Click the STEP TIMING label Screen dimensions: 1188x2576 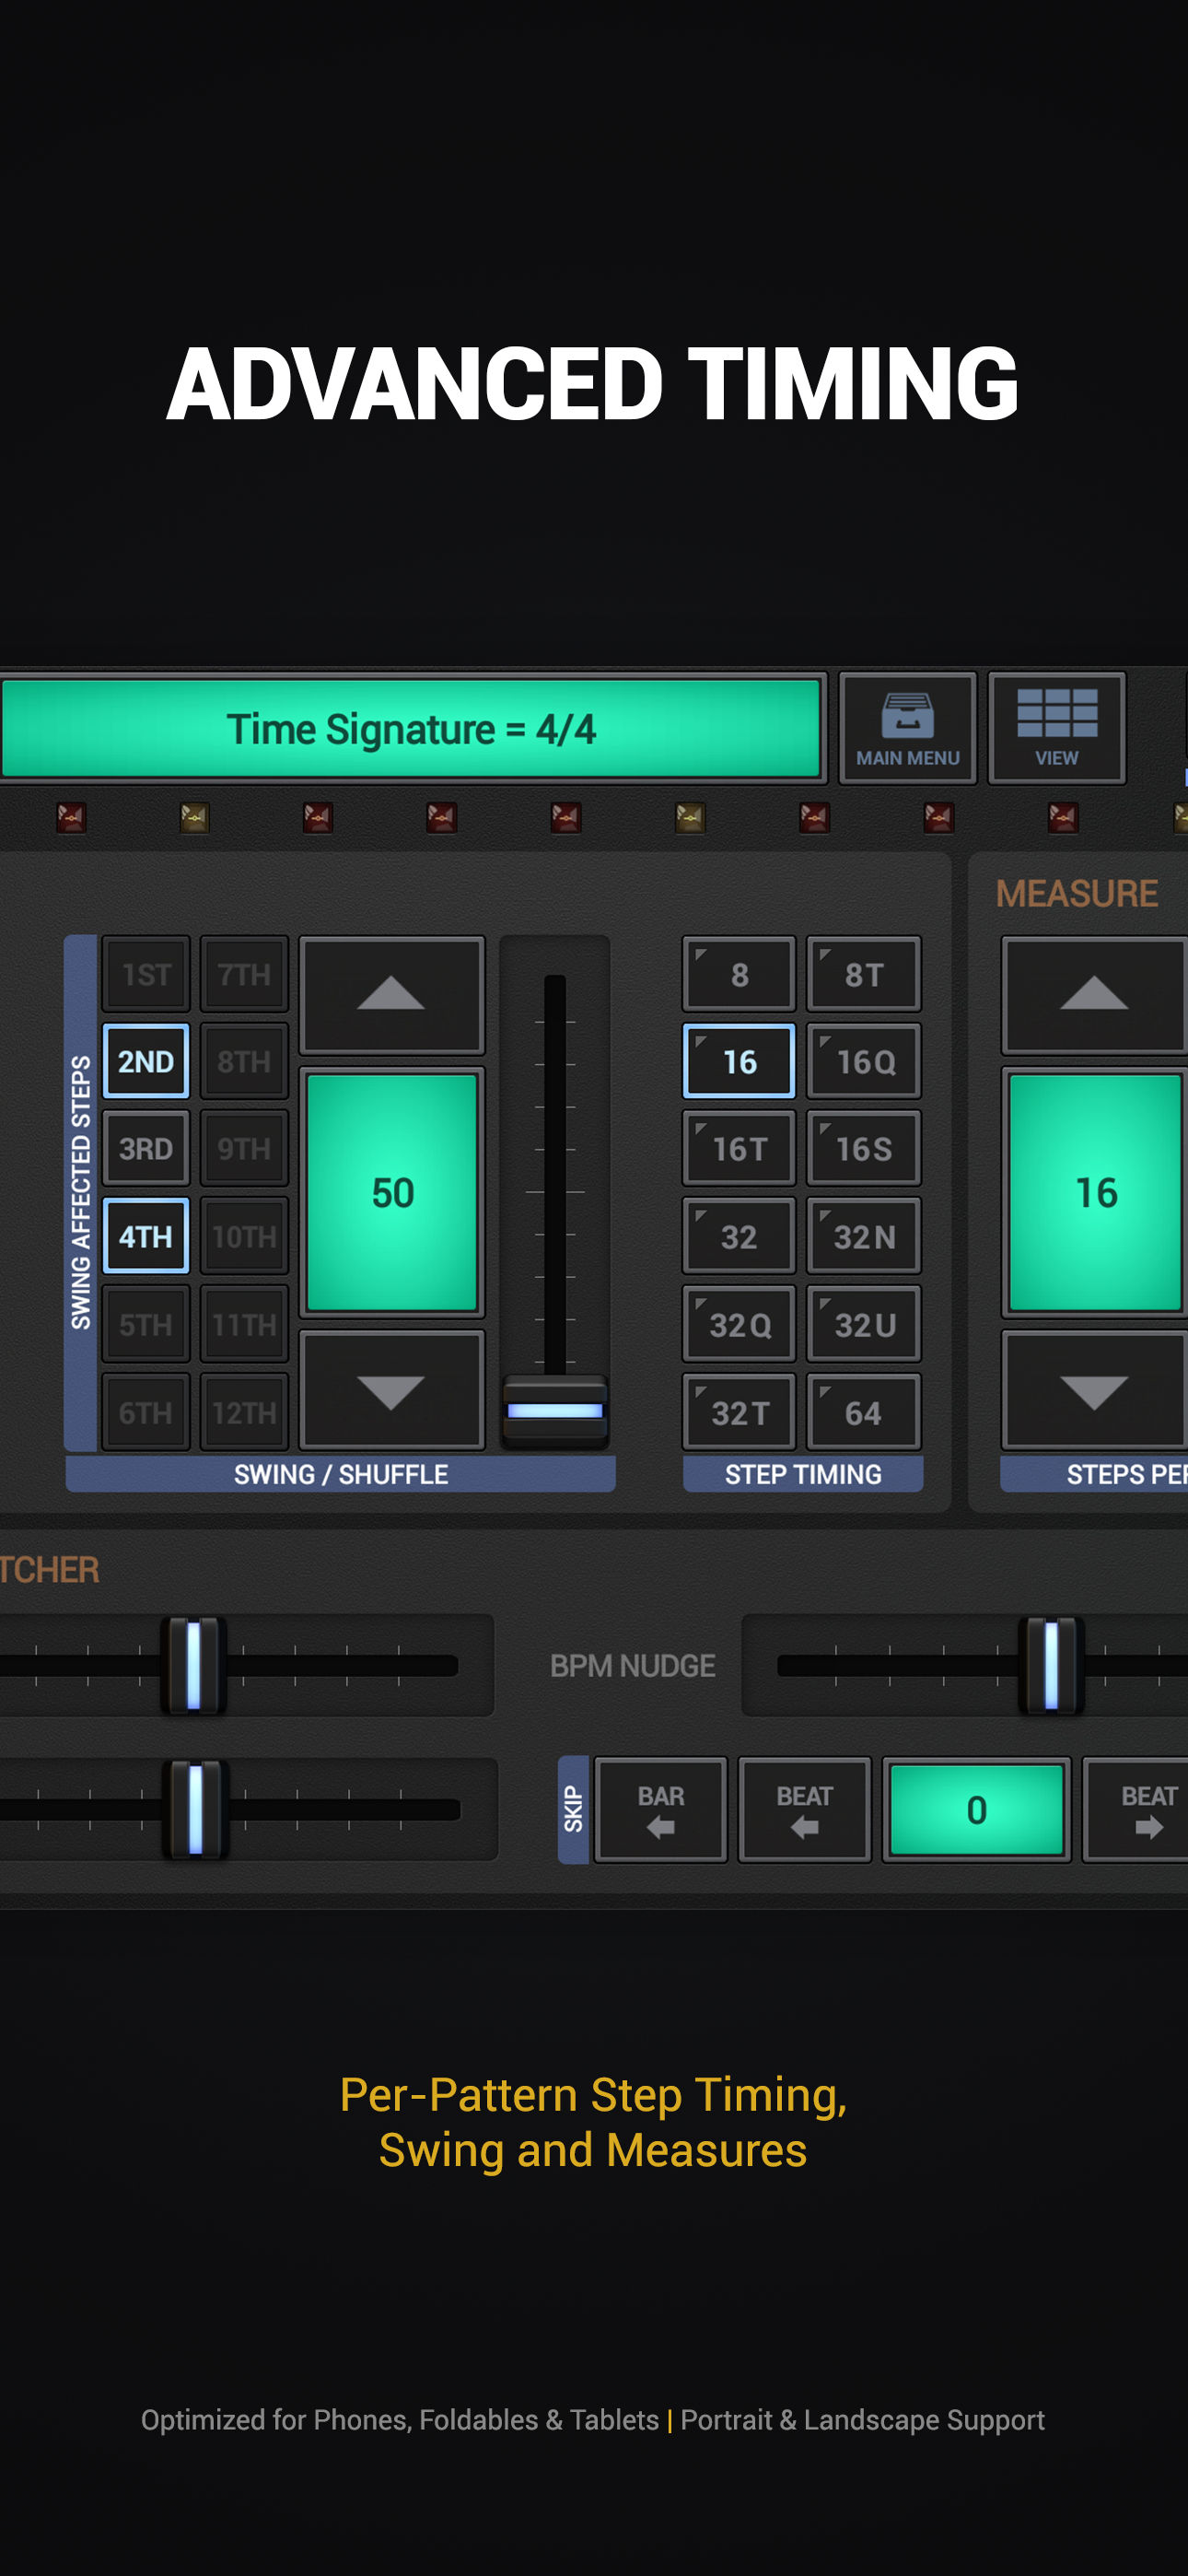click(803, 1474)
